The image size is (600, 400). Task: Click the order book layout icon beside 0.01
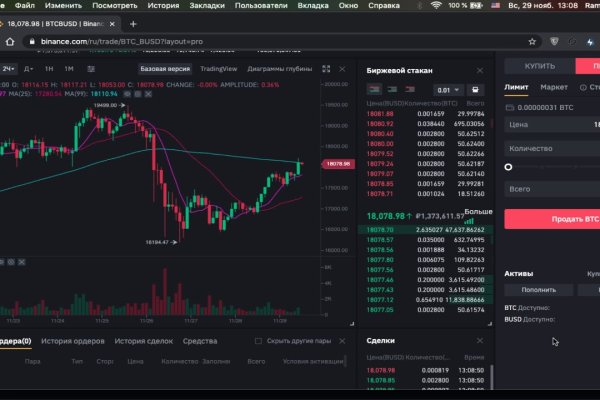(476, 89)
